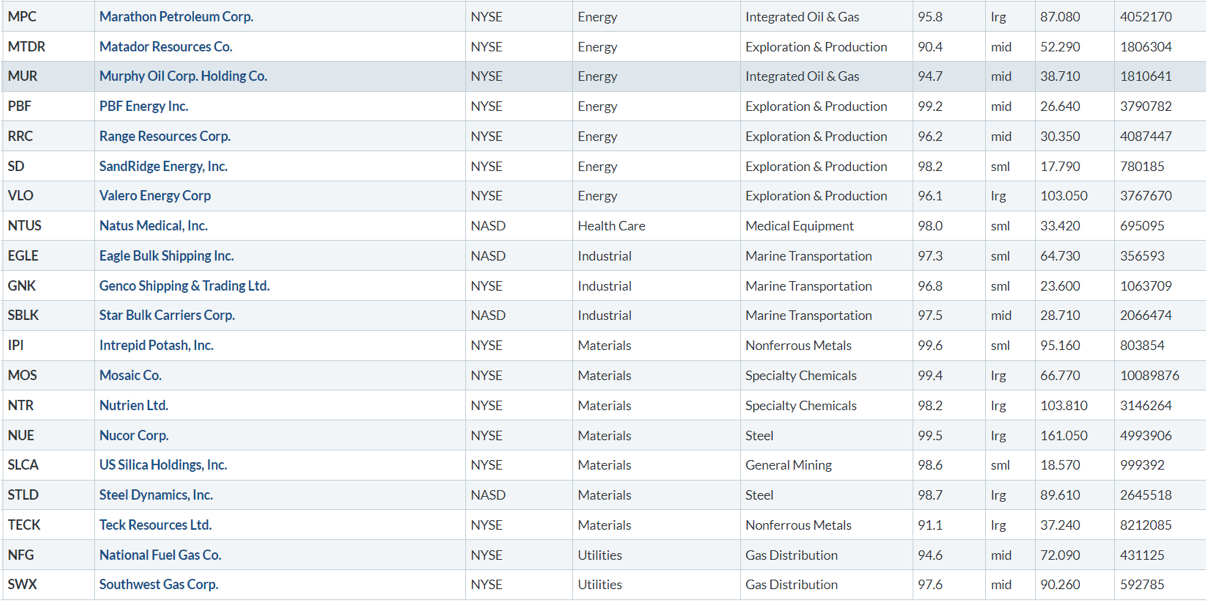Select the ticker symbol "NUE"
This screenshot has height=606, width=1210.
tap(20, 435)
